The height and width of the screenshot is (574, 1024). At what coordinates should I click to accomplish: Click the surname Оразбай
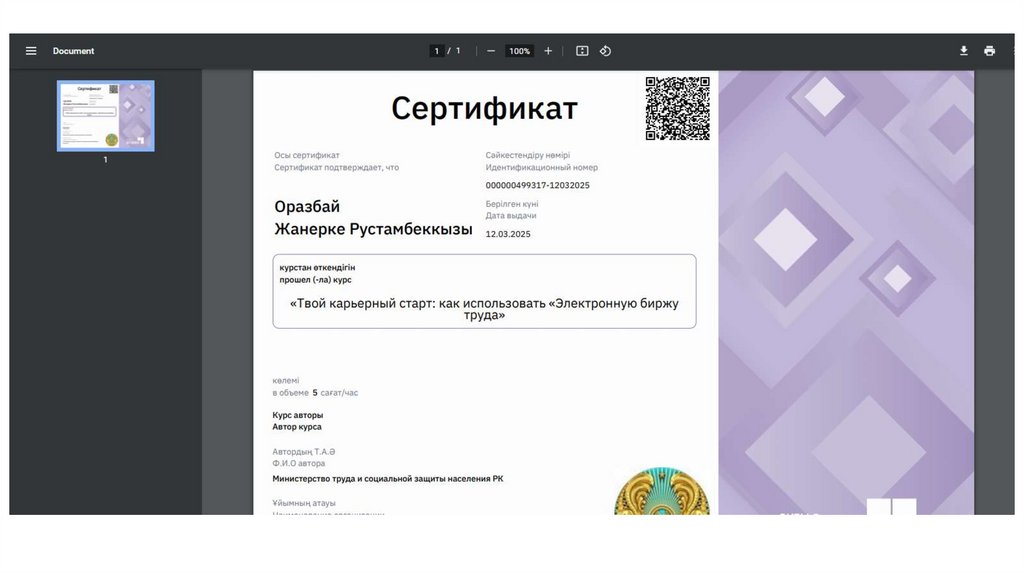point(307,206)
